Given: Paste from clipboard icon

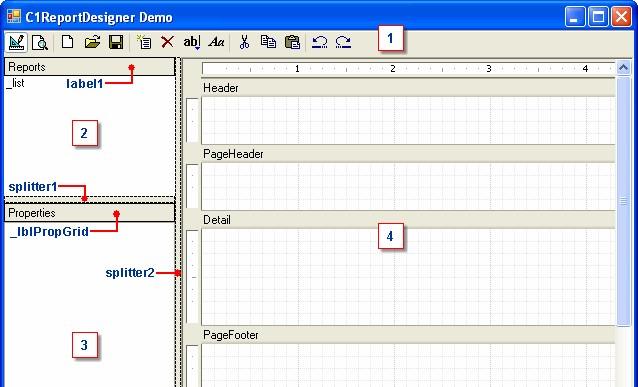Looking at the screenshot, I should [x=292, y=42].
